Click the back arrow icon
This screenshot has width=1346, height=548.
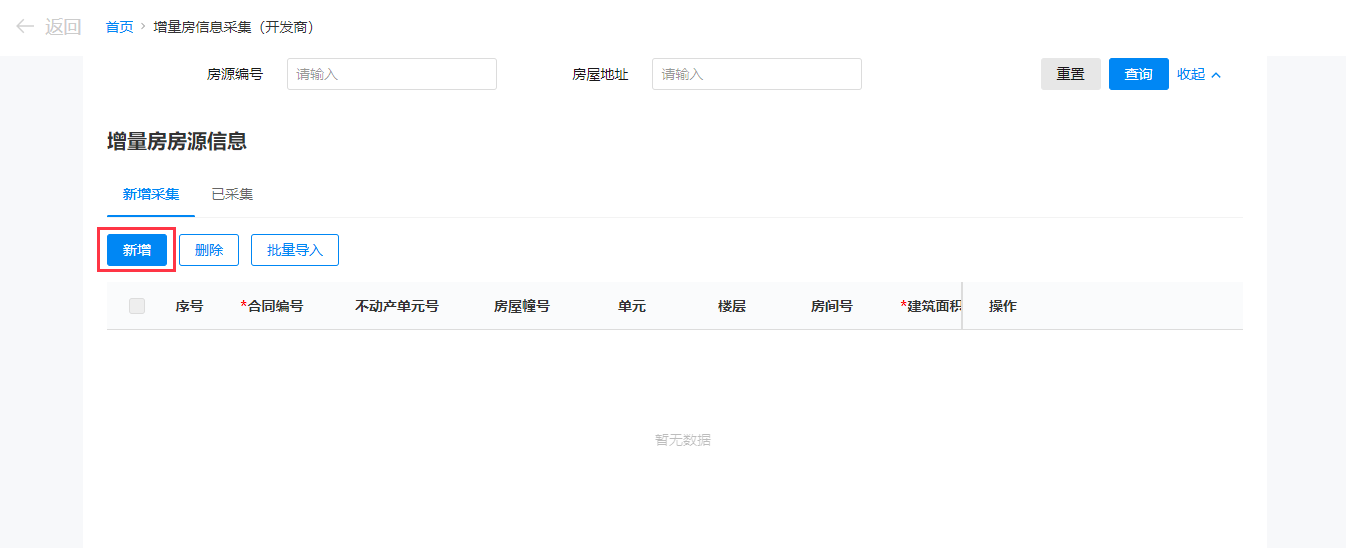(25, 27)
